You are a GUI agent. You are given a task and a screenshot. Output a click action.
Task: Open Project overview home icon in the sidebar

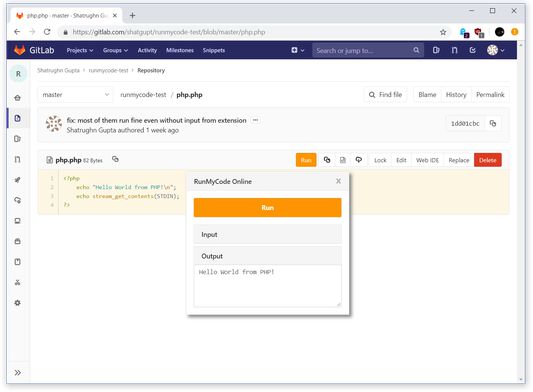point(18,98)
